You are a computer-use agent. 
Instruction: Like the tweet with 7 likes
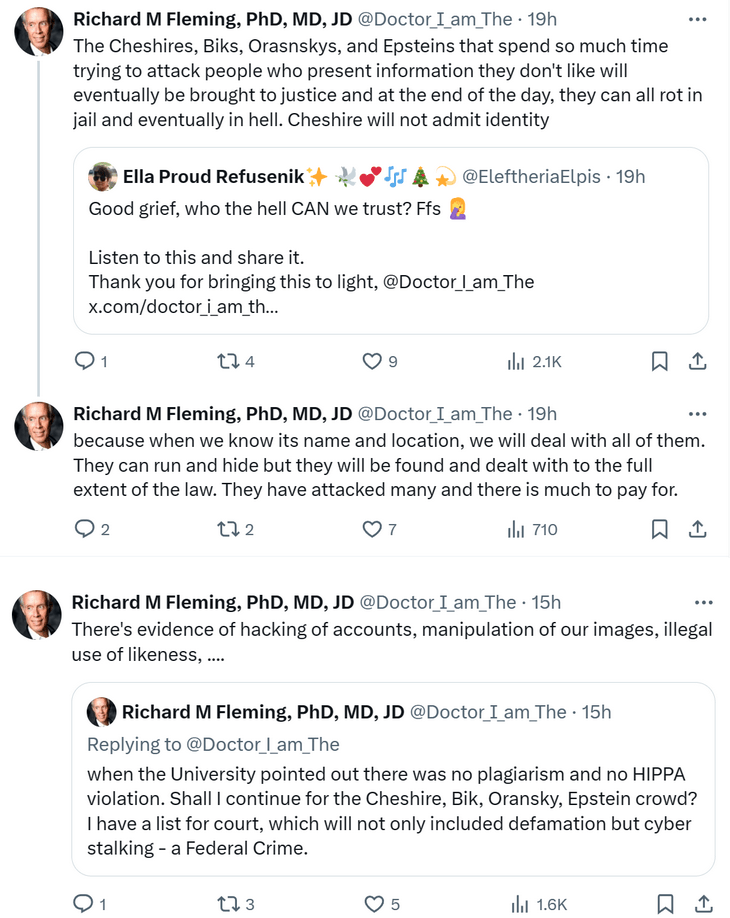point(372,529)
